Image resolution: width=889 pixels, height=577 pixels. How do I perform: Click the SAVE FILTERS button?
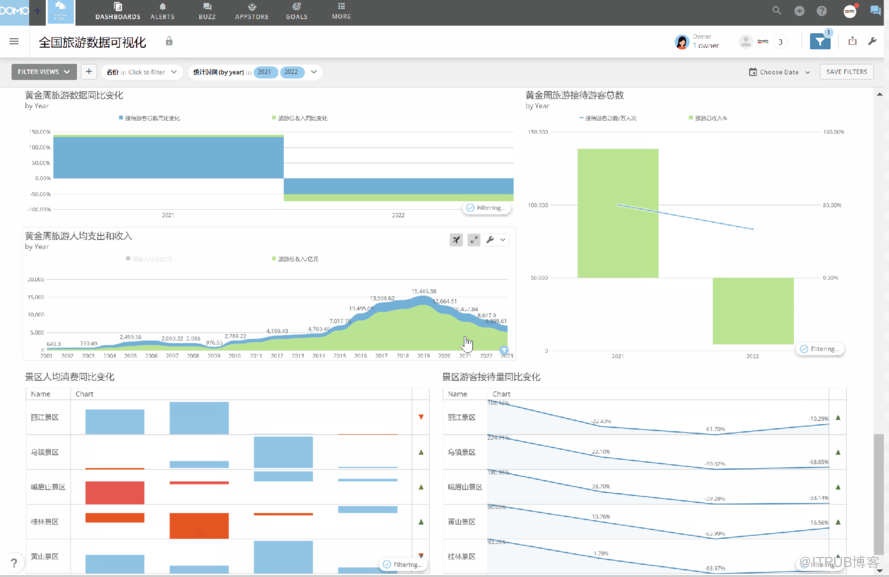(x=846, y=72)
